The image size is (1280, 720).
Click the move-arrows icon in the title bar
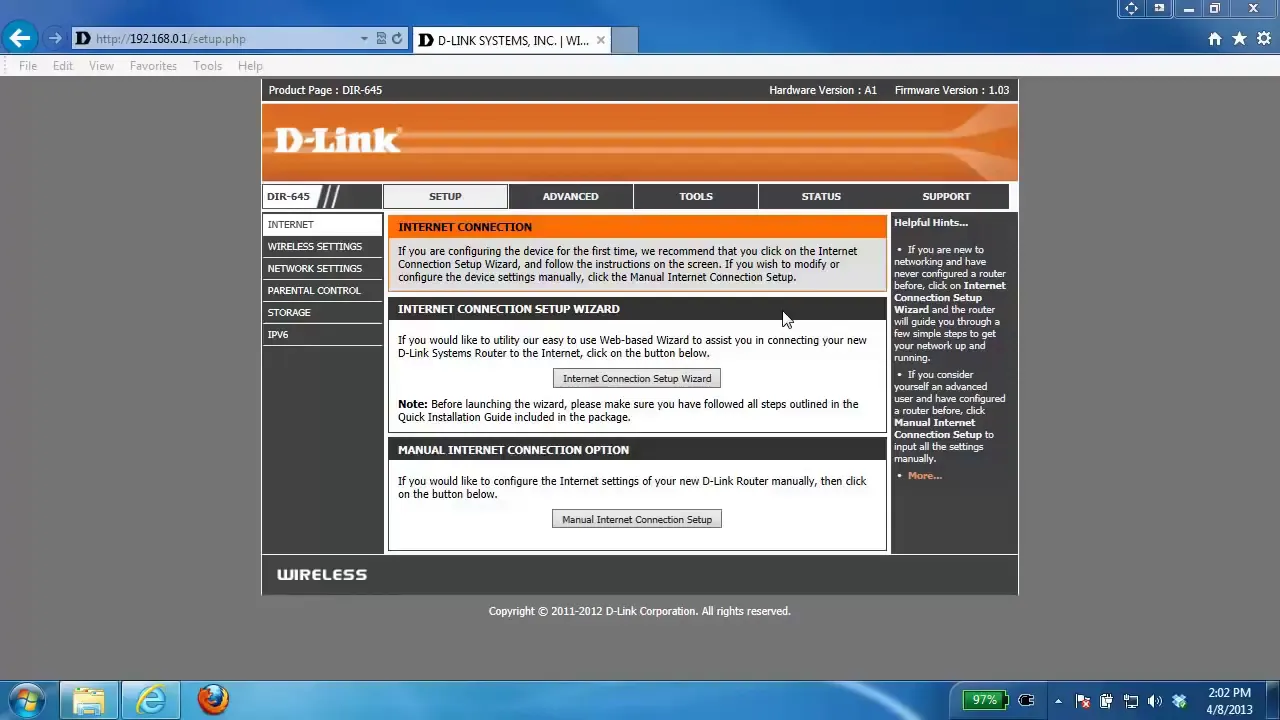pos(1131,8)
